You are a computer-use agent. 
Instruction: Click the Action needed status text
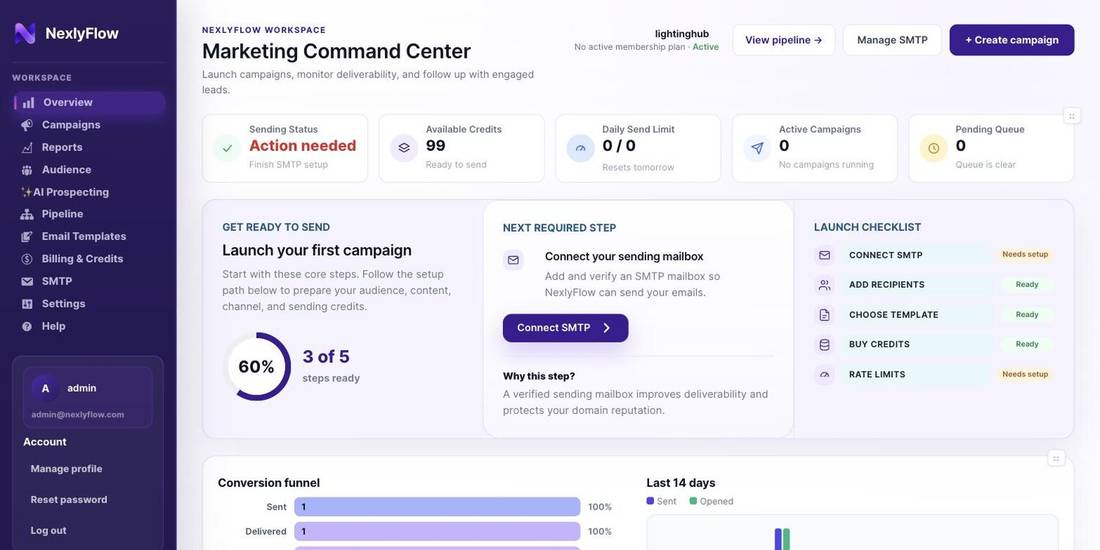coord(303,146)
